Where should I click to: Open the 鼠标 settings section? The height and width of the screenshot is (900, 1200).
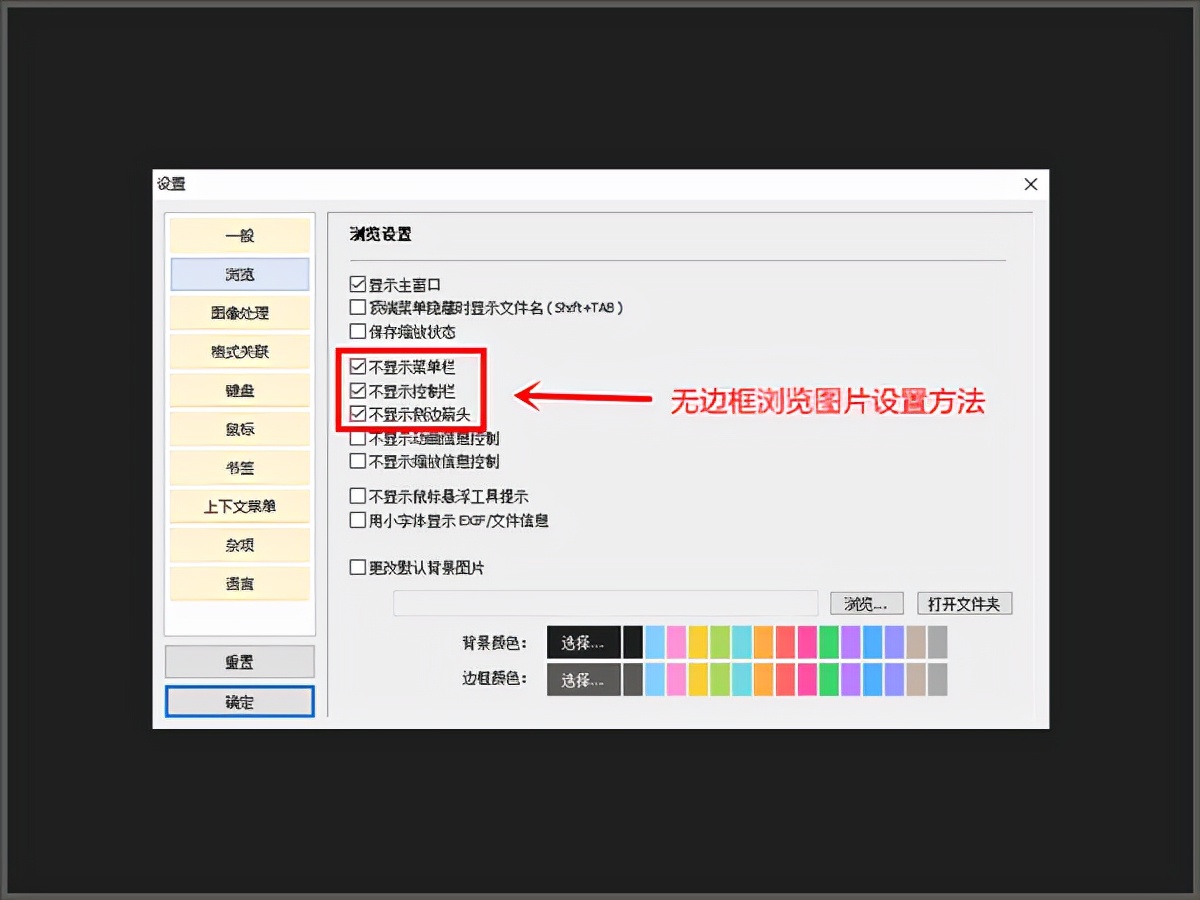pos(239,428)
